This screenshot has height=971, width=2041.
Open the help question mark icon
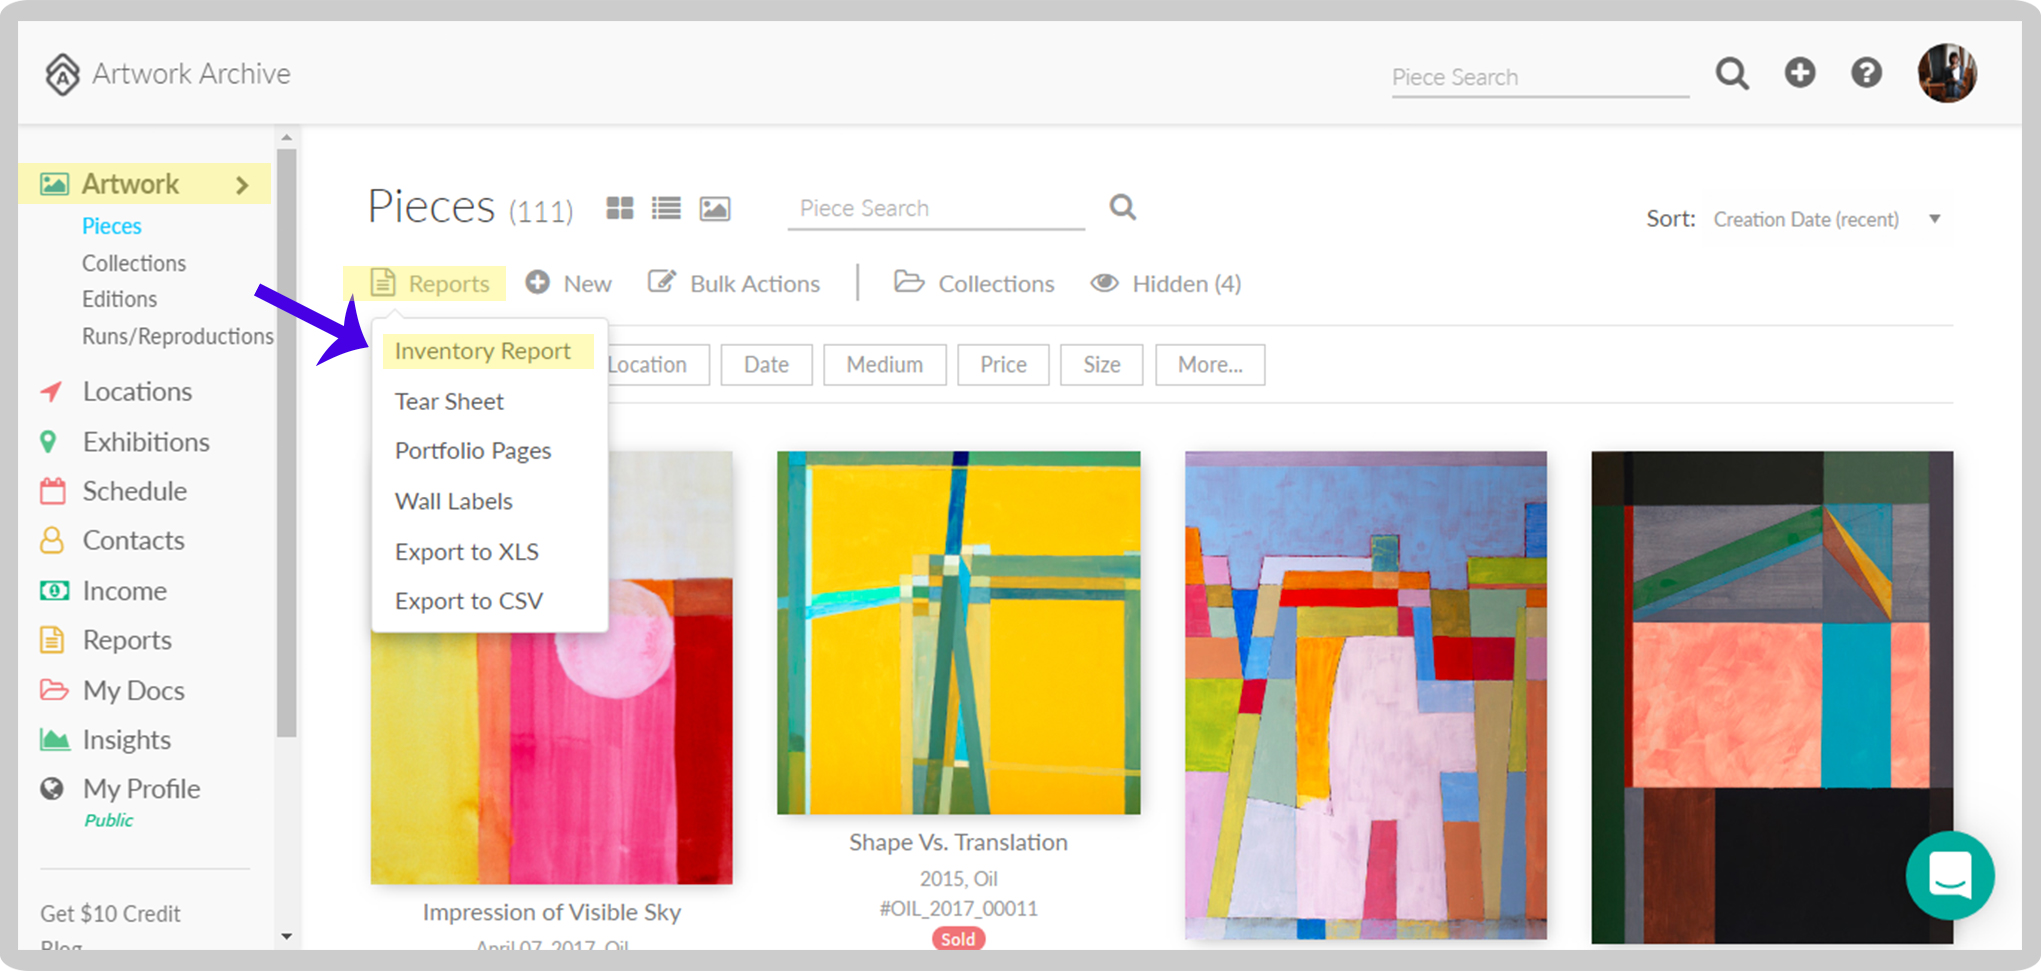click(1866, 73)
